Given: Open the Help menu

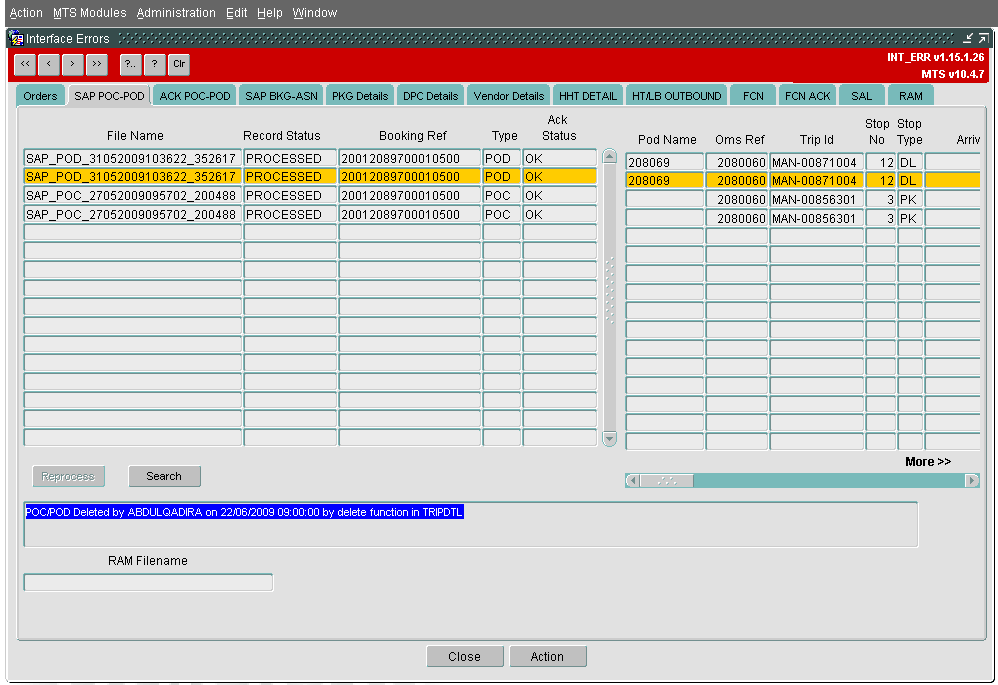Looking at the screenshot, I should [269, 13].
